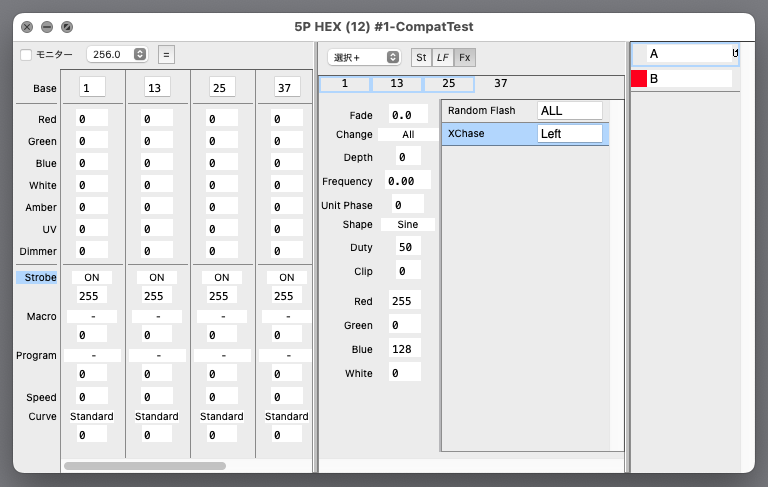Select fixture 13 in the Fx header

[x=397, y=84]
